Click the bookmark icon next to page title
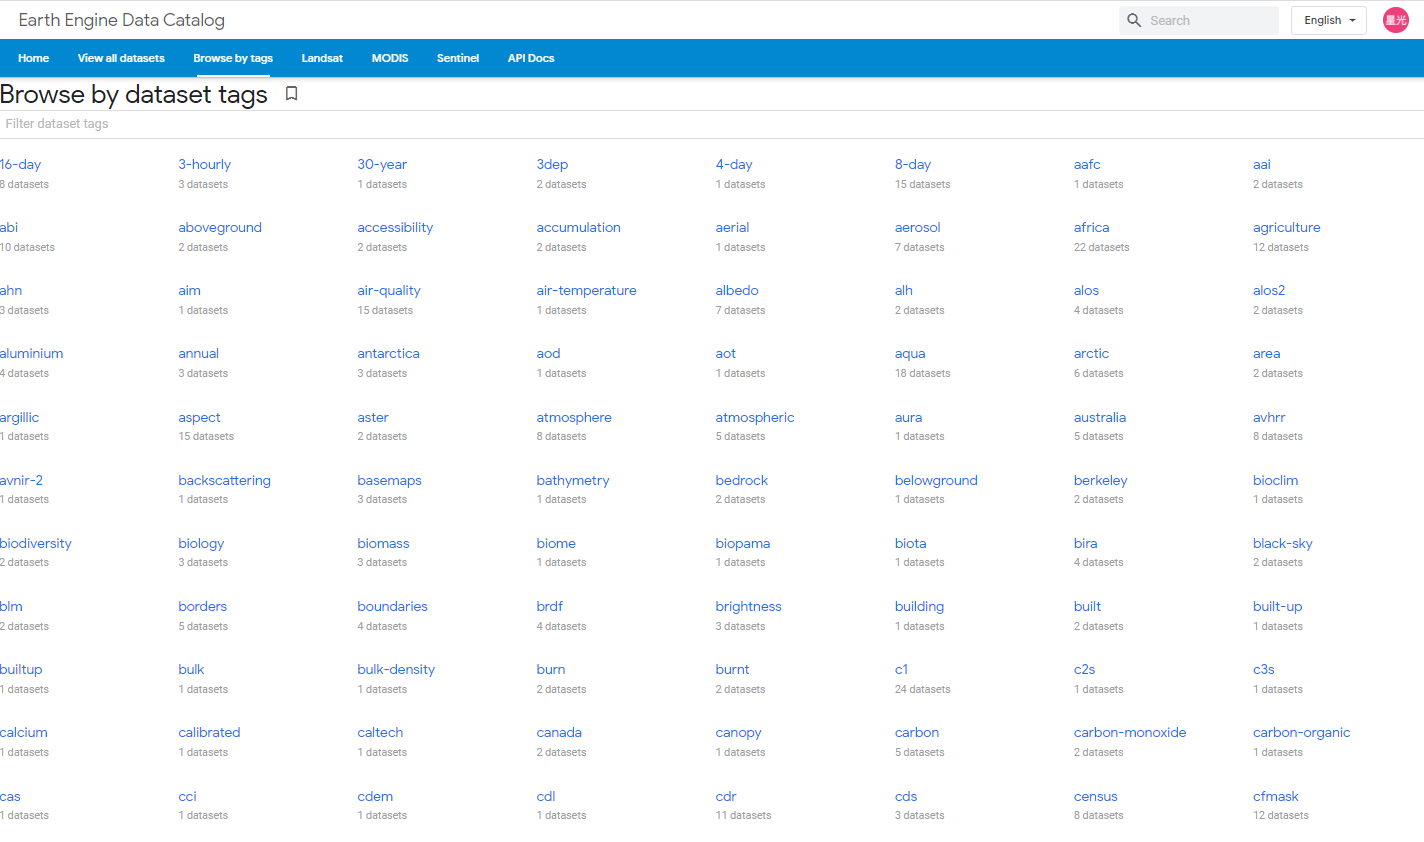This screenshot has width=1424, height=842. pos(291,93)
